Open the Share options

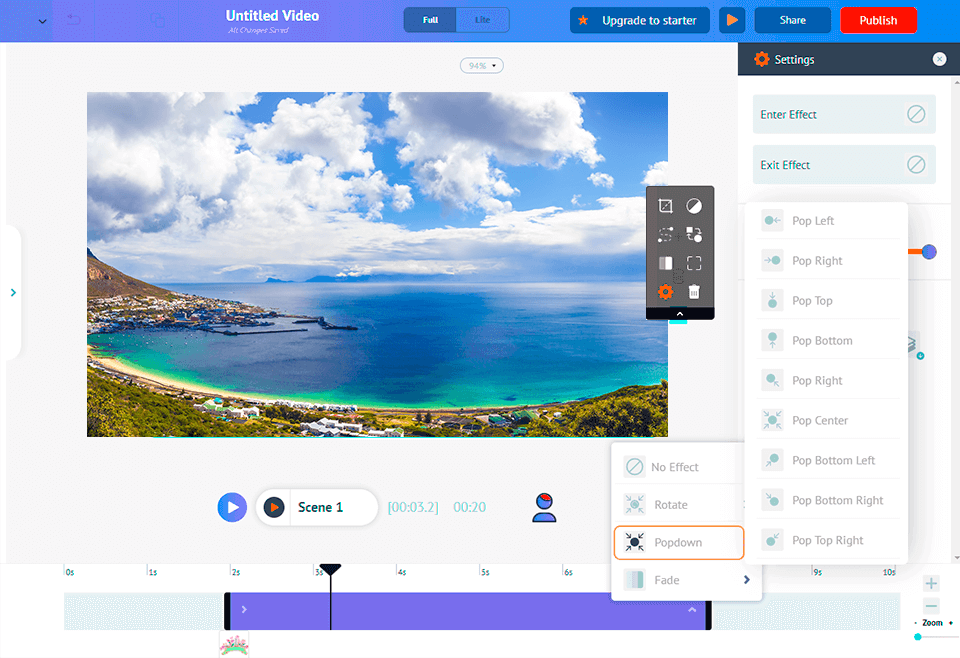[792, 19]
